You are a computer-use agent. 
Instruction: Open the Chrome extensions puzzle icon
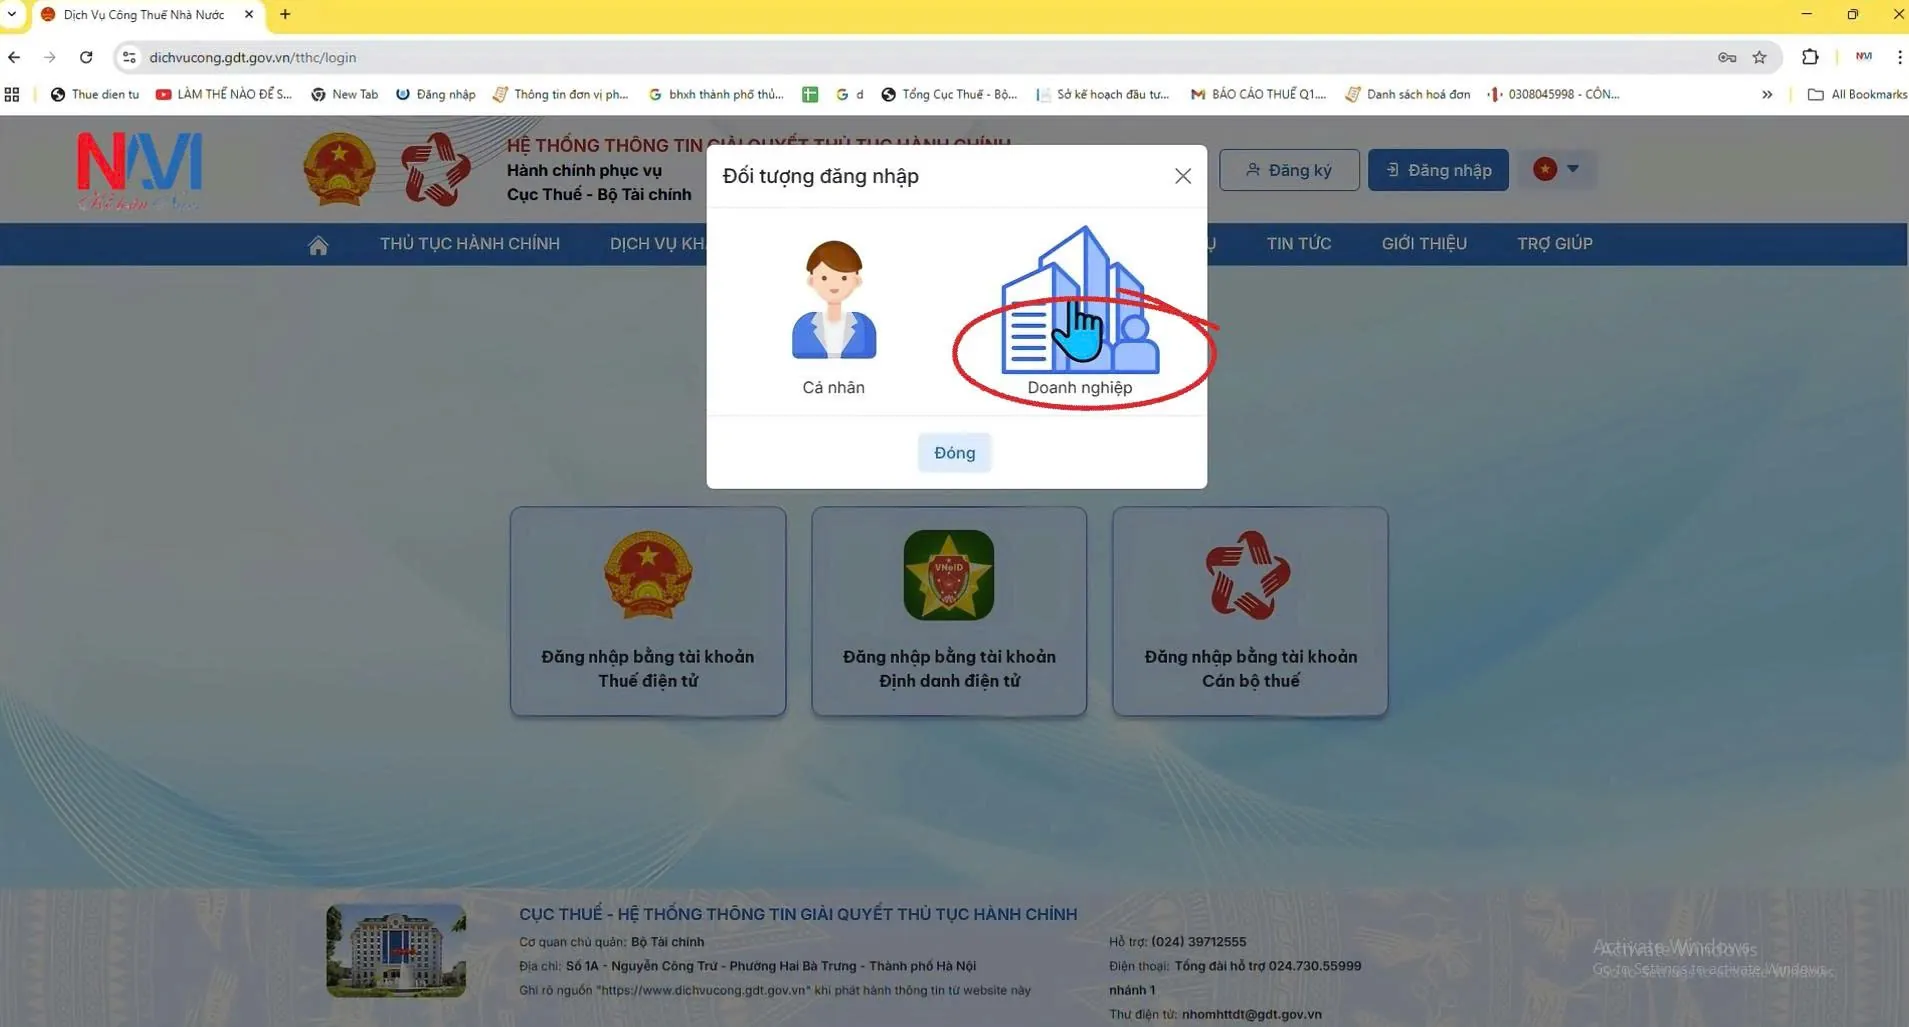1809,57
